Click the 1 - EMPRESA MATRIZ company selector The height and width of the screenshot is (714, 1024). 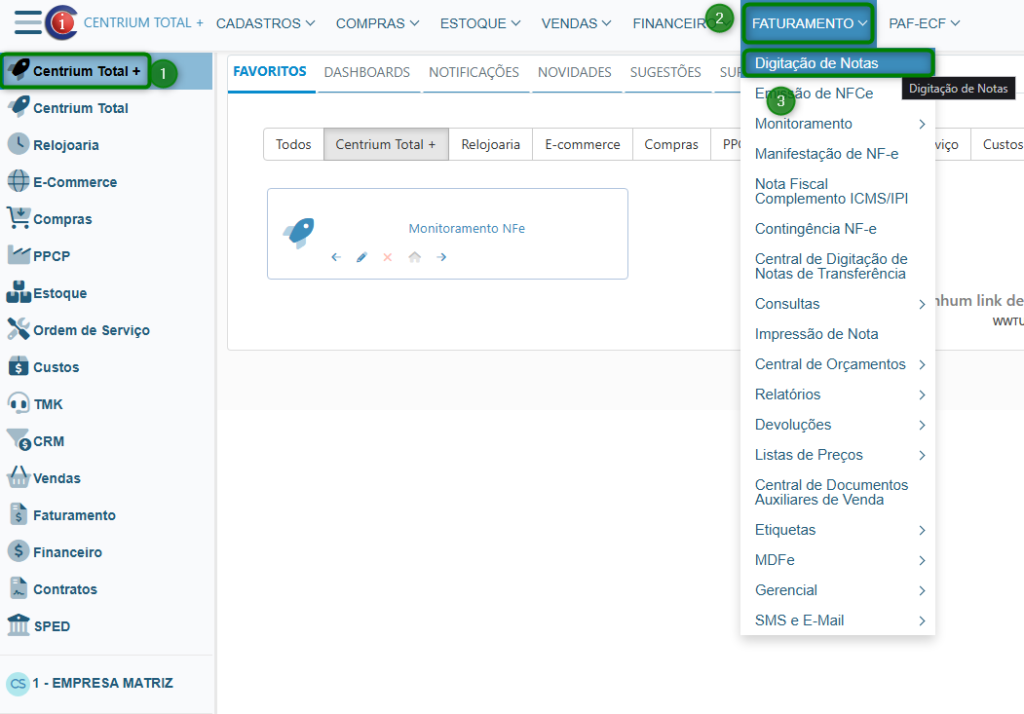coord(102,683)
